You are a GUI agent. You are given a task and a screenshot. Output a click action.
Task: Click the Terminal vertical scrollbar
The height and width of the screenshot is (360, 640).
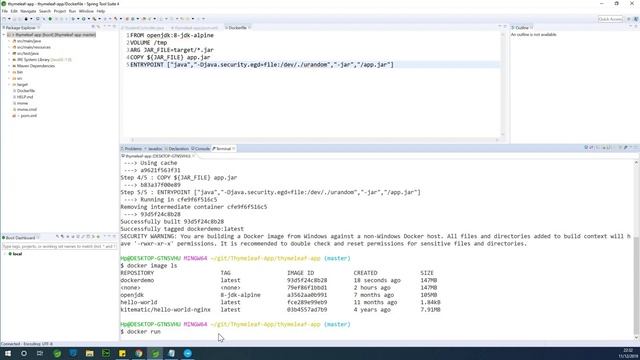pyautogui.click(x=636, y=249)
